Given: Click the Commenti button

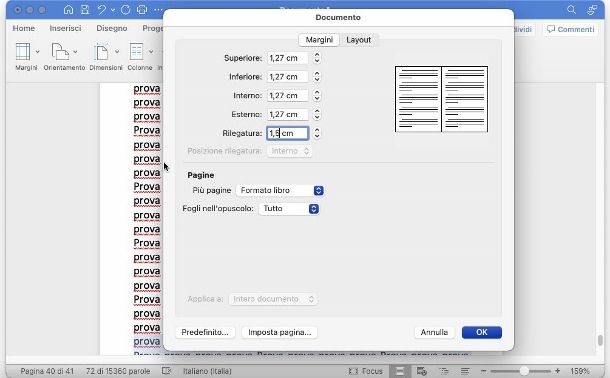Looking at the screenshot, I should point(570,29).
